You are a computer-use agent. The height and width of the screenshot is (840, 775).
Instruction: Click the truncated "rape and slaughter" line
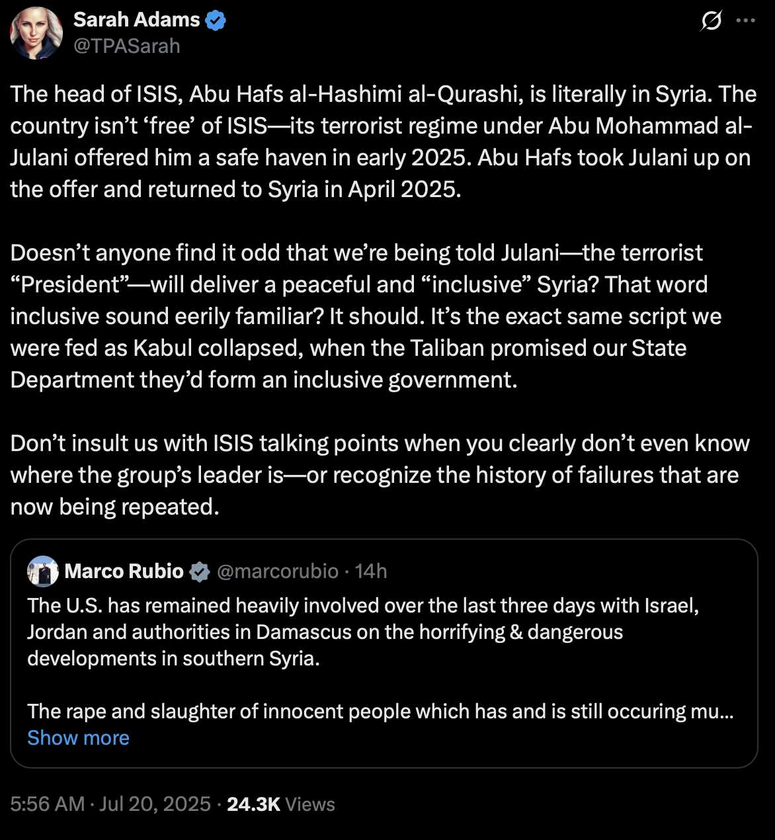click(x=380, y=711)
